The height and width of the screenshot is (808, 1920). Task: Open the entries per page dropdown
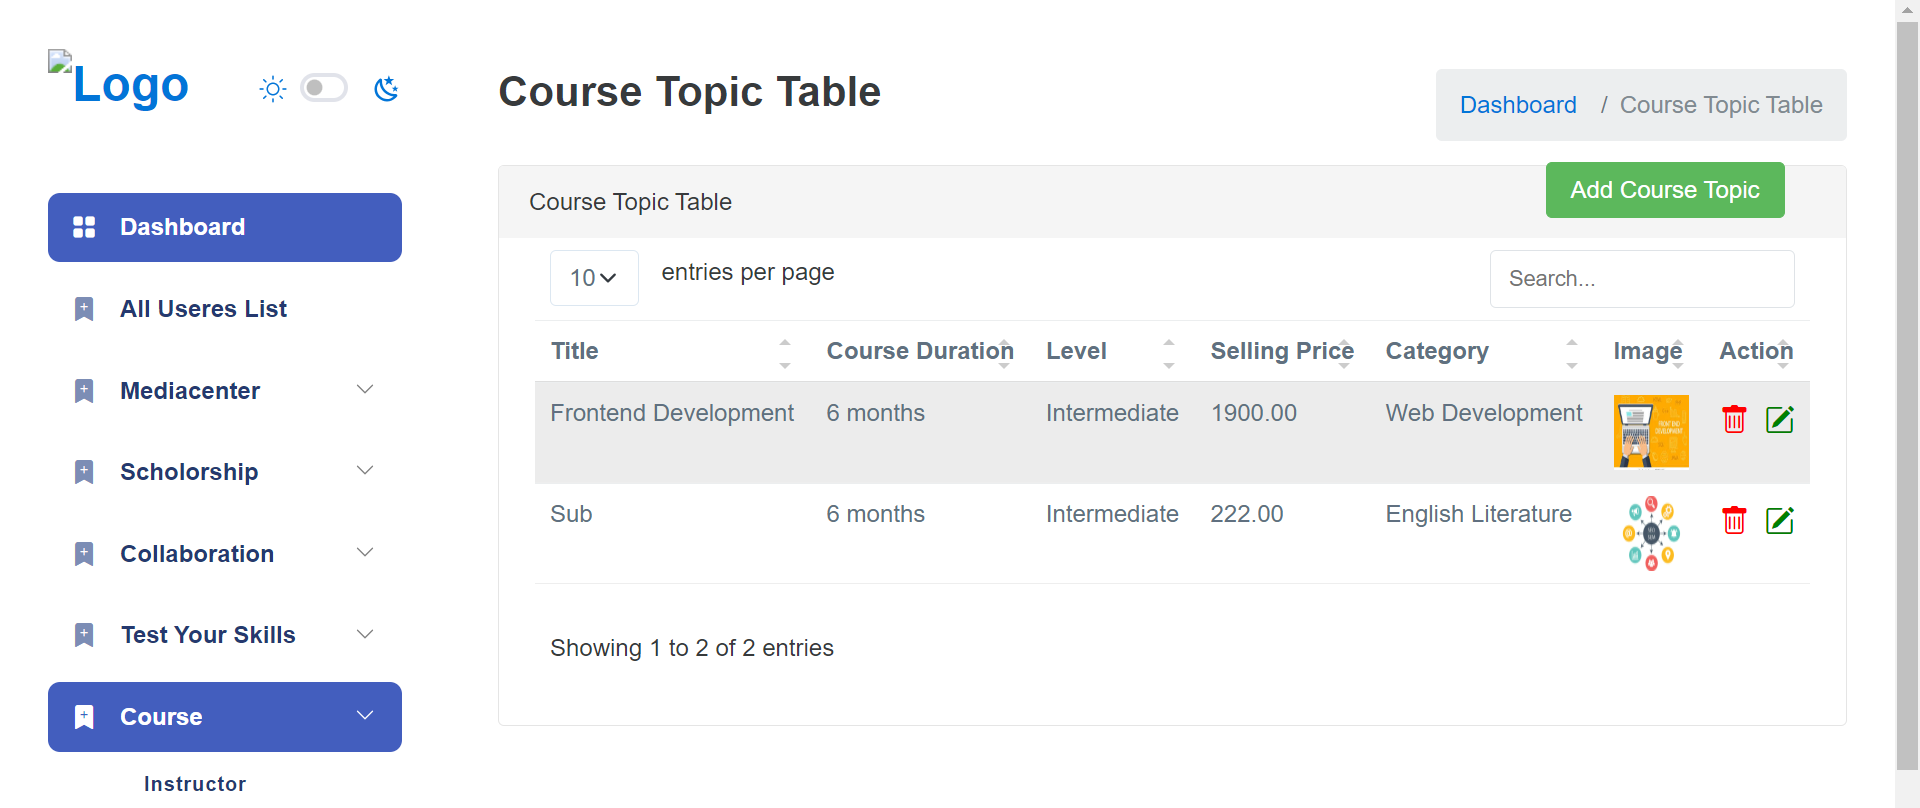[x=594, y=278]
